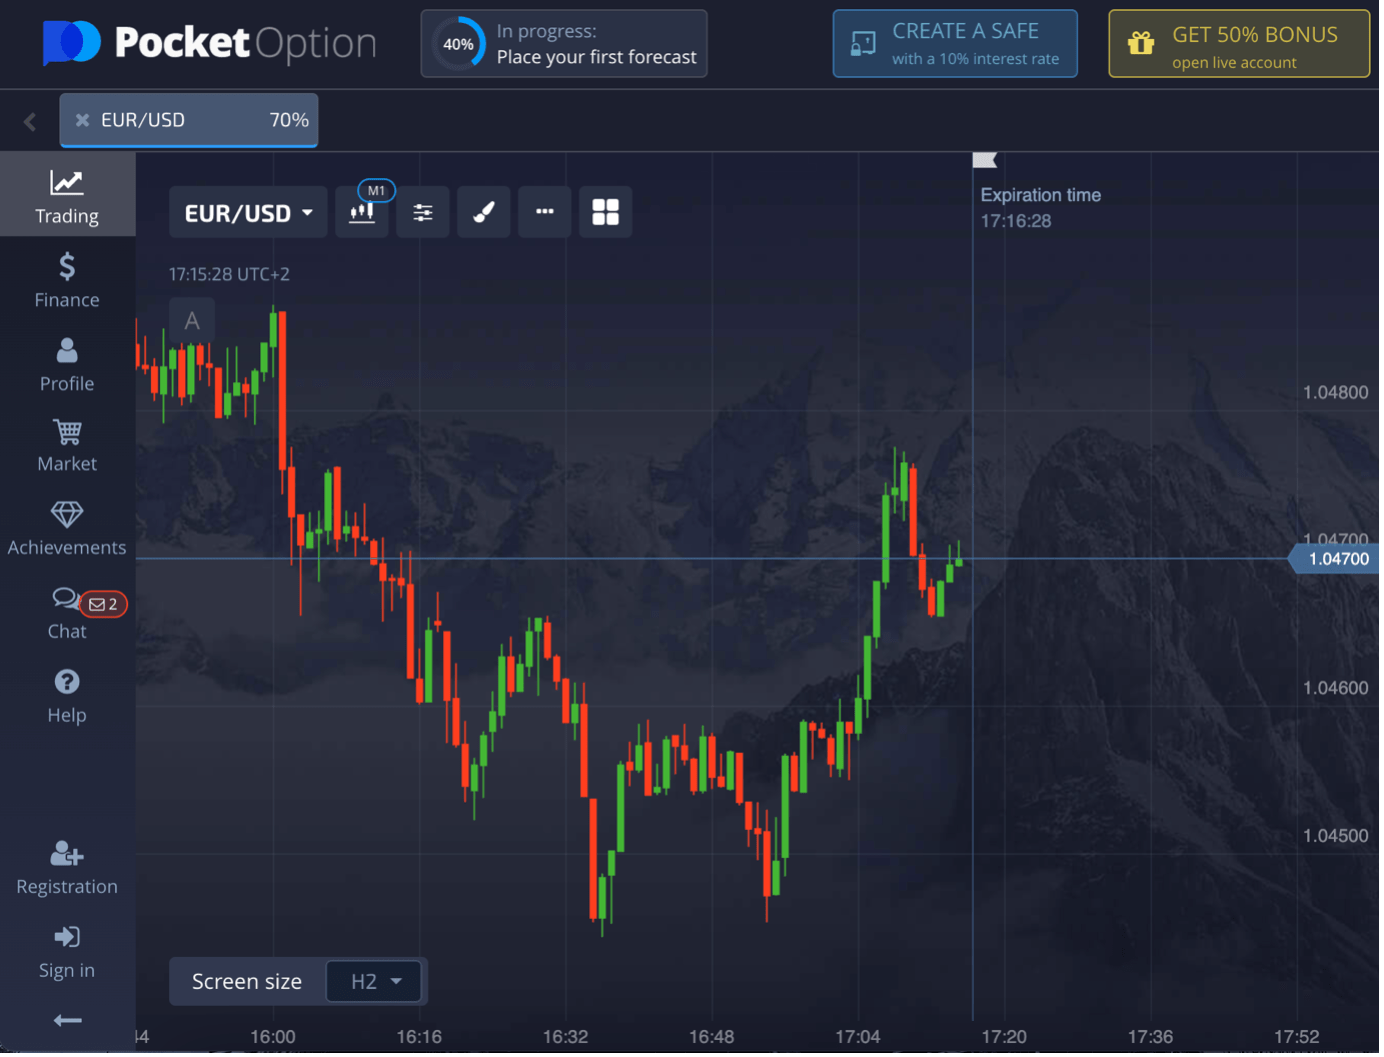Click GET 50% BONUS to open account
The height and width of the screenshot is (1057, 1384).
[1238, 43]
